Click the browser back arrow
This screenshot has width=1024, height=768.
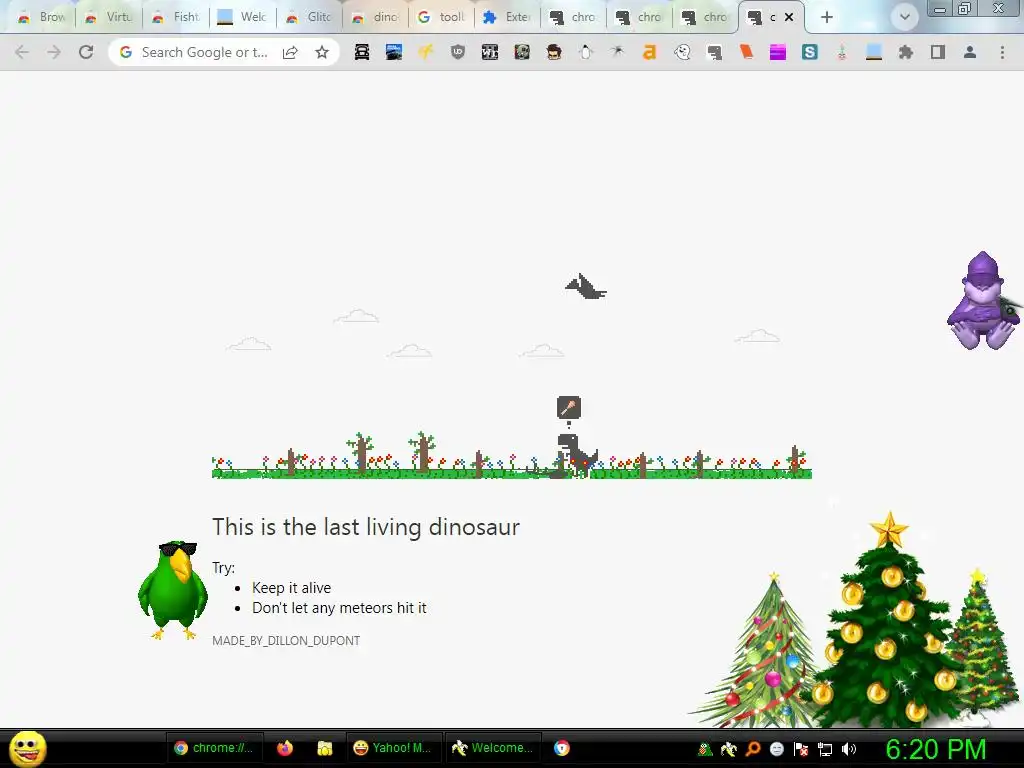pyautogui.click(x=22, y=52)
